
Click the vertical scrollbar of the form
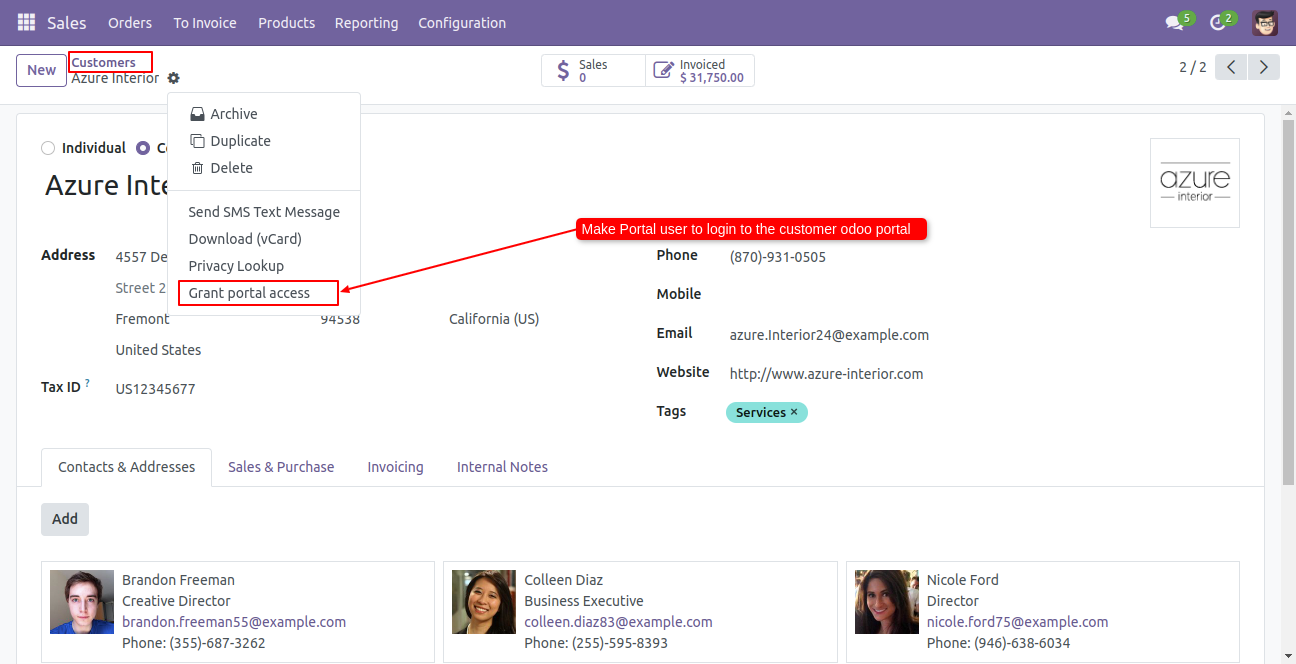[x=1289, y=300]
